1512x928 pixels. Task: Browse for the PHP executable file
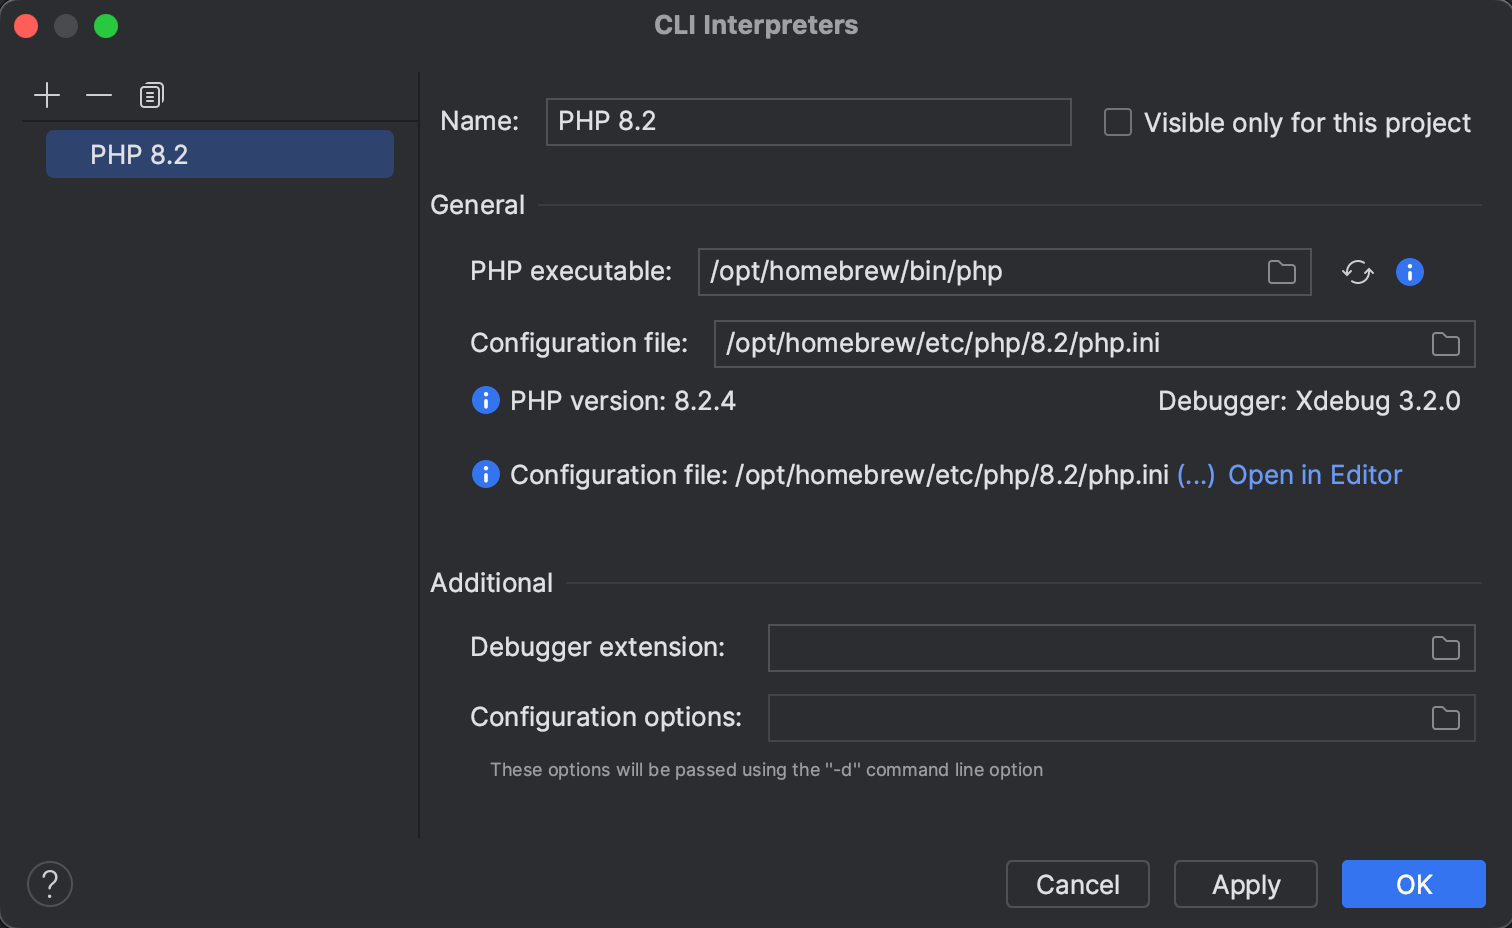pos(1281,271)
